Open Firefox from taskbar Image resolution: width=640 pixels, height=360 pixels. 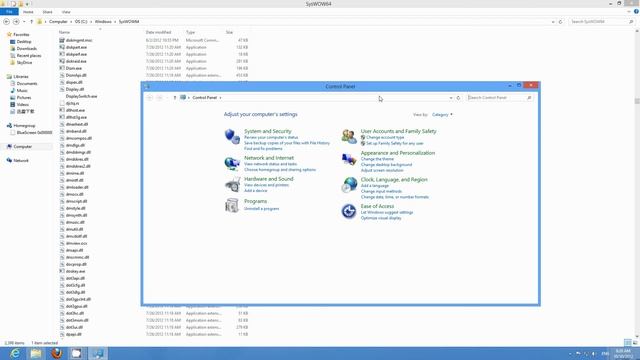pos(56,353)
